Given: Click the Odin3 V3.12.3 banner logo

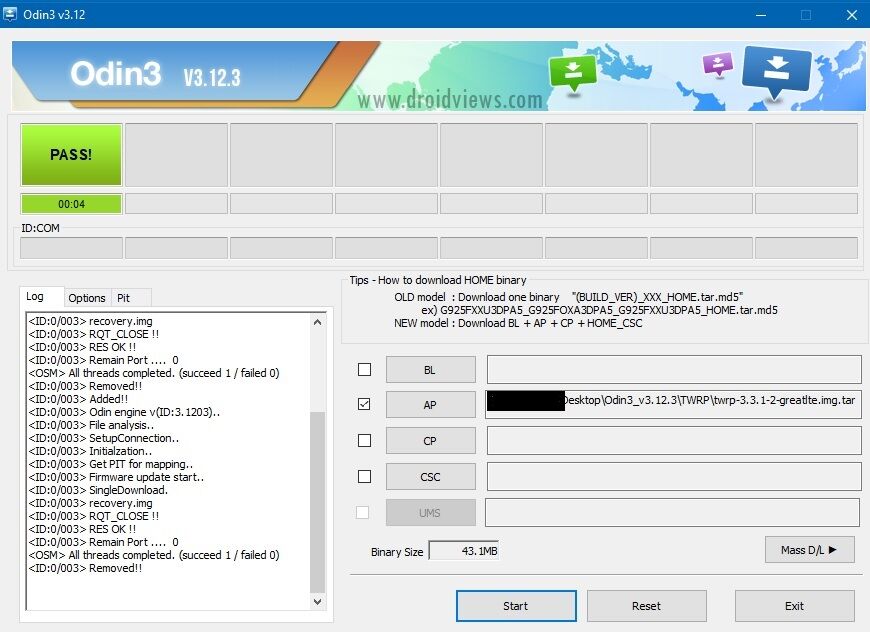Looking at the screenshot, I should pos(155,75).
